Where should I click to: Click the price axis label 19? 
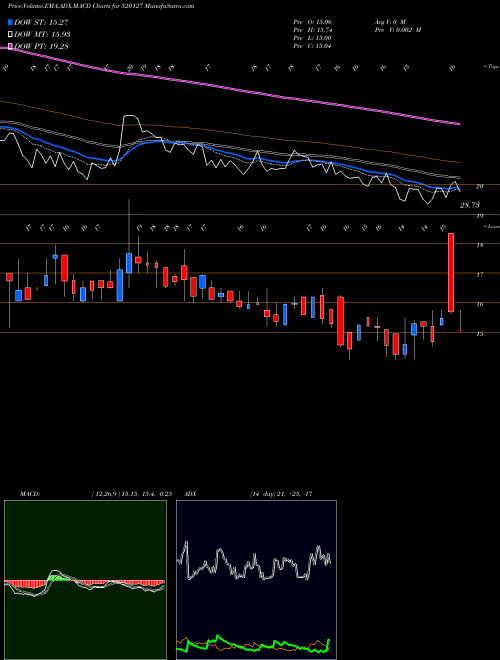[x=479, y=216]
